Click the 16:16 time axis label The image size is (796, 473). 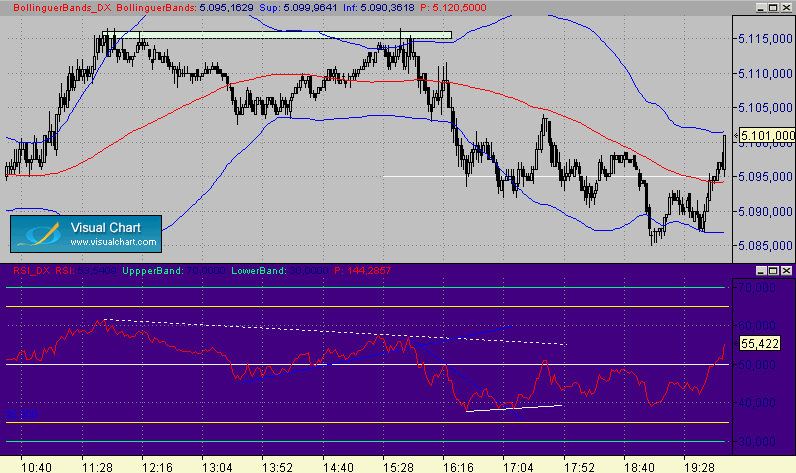458,467
